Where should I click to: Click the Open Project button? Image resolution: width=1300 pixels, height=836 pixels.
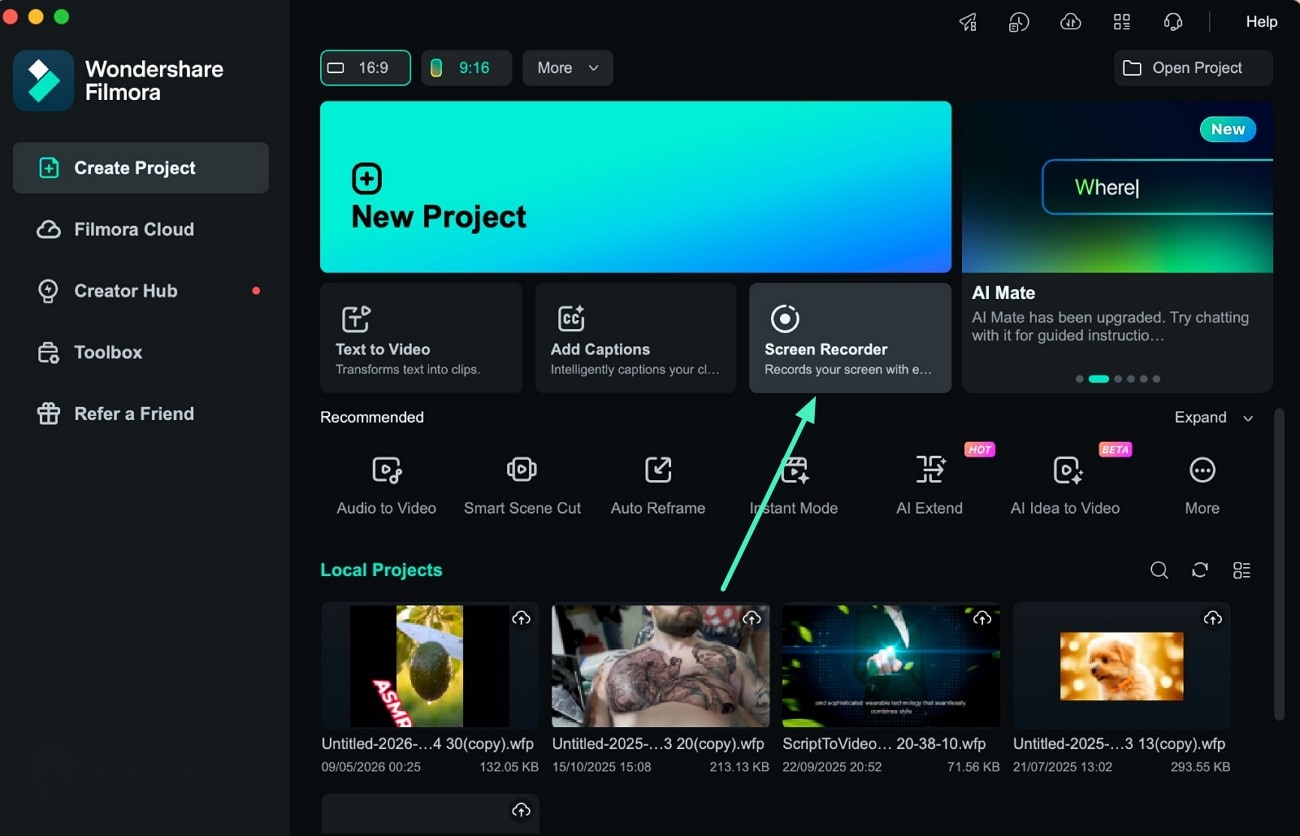[x=1193, y=68]
